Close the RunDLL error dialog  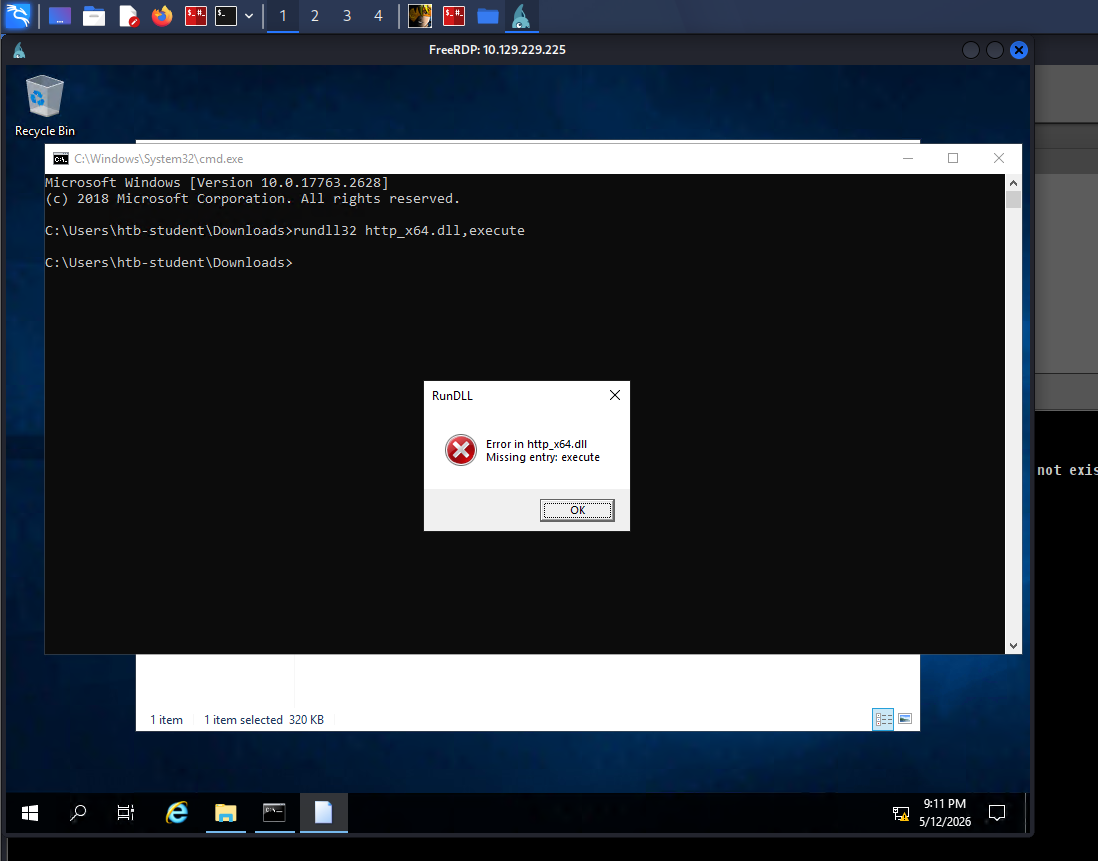click(615, 396)
